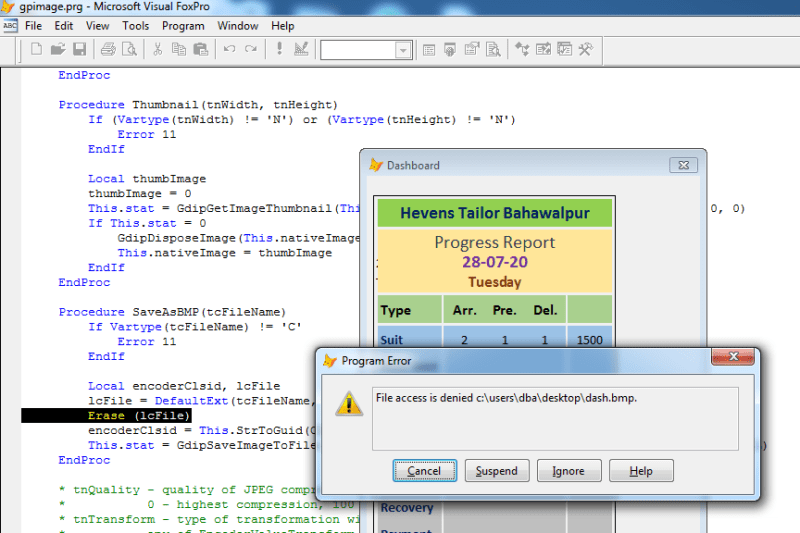Open the View menu

point(97,26)
